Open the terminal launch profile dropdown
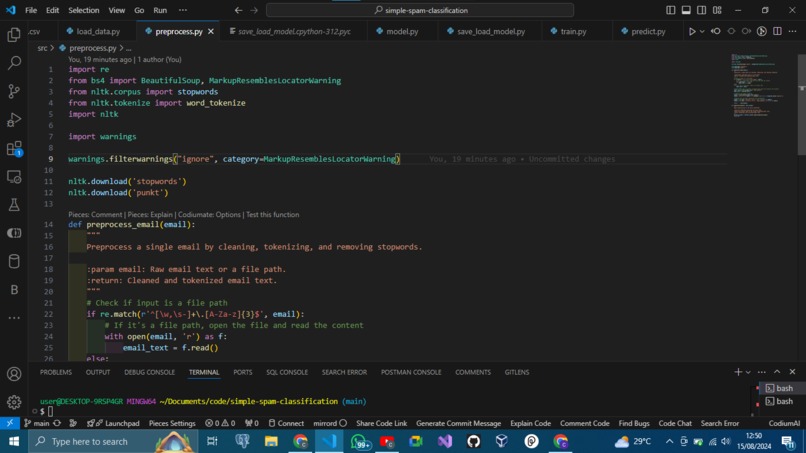This screenshot has height=453, width=806. [x=748, y=372]
